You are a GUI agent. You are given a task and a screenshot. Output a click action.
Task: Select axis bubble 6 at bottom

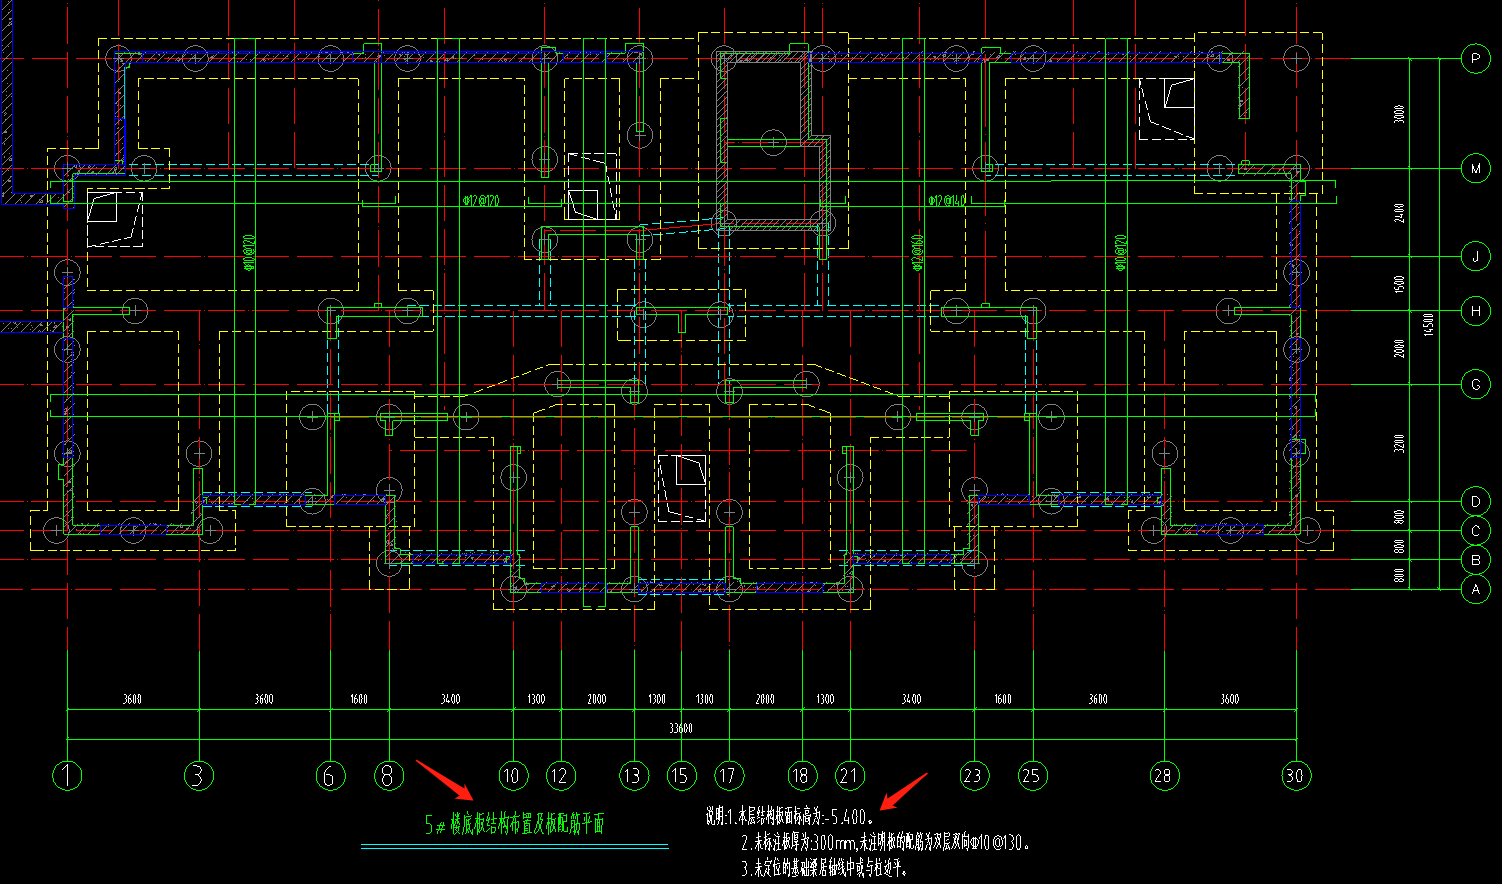[330, 775]
